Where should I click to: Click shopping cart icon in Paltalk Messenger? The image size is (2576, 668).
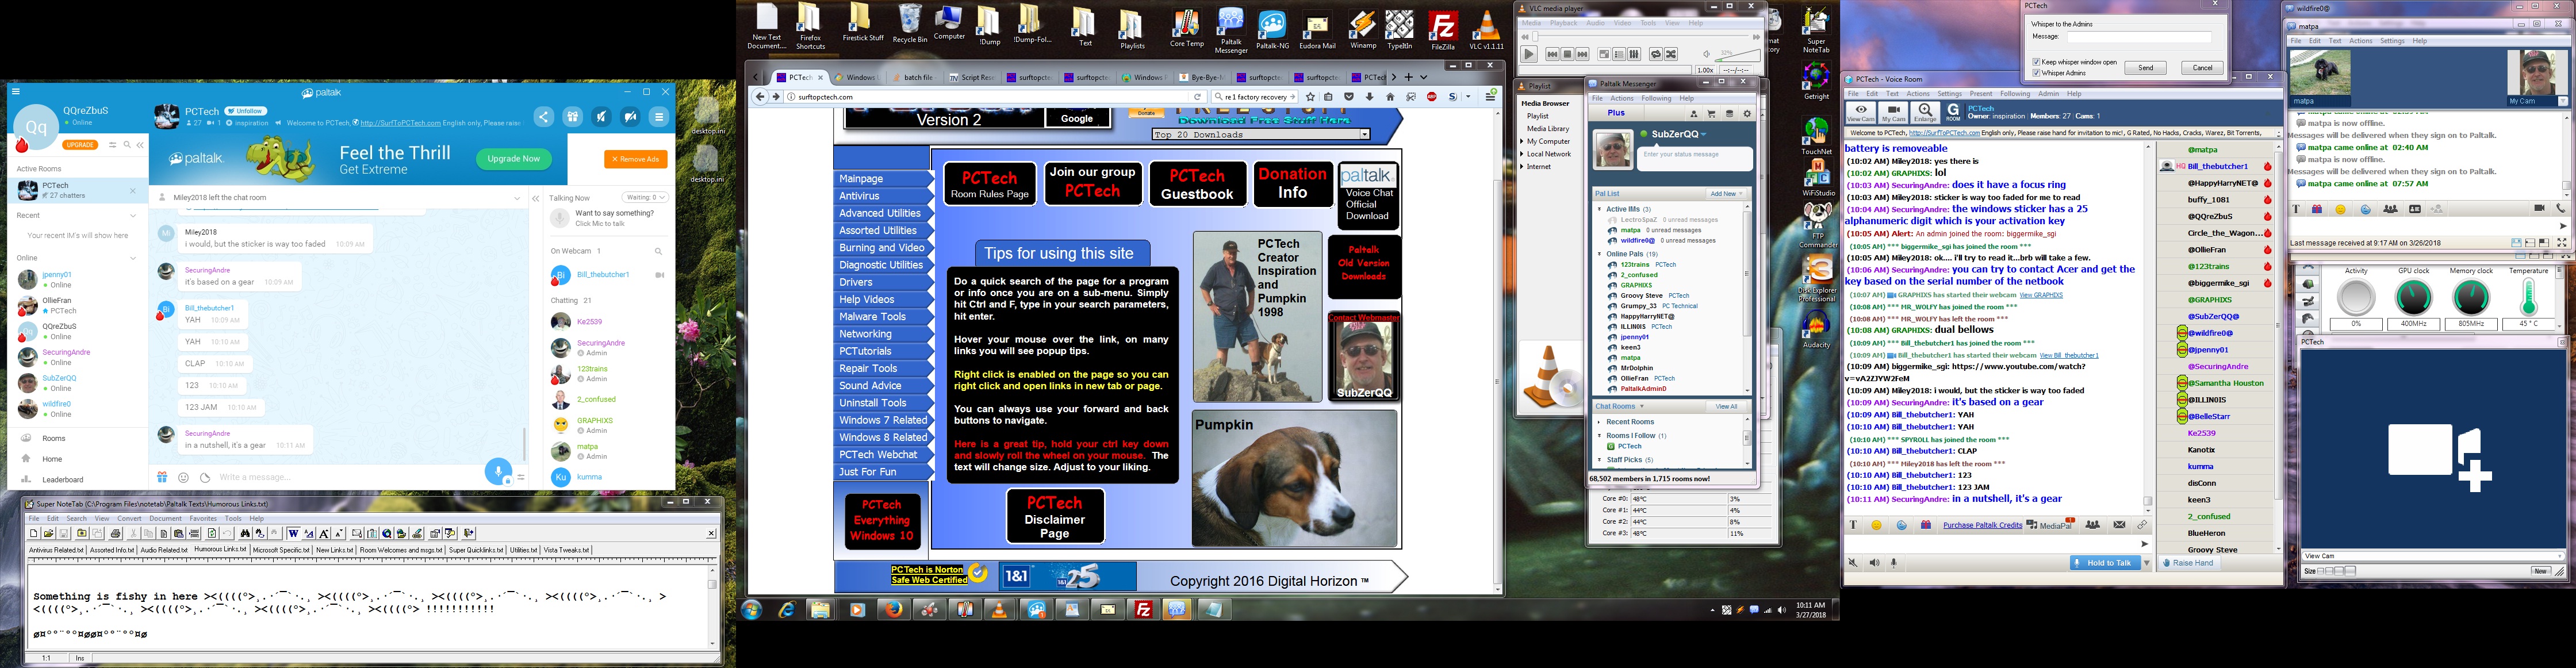[x=1712, y=114]
